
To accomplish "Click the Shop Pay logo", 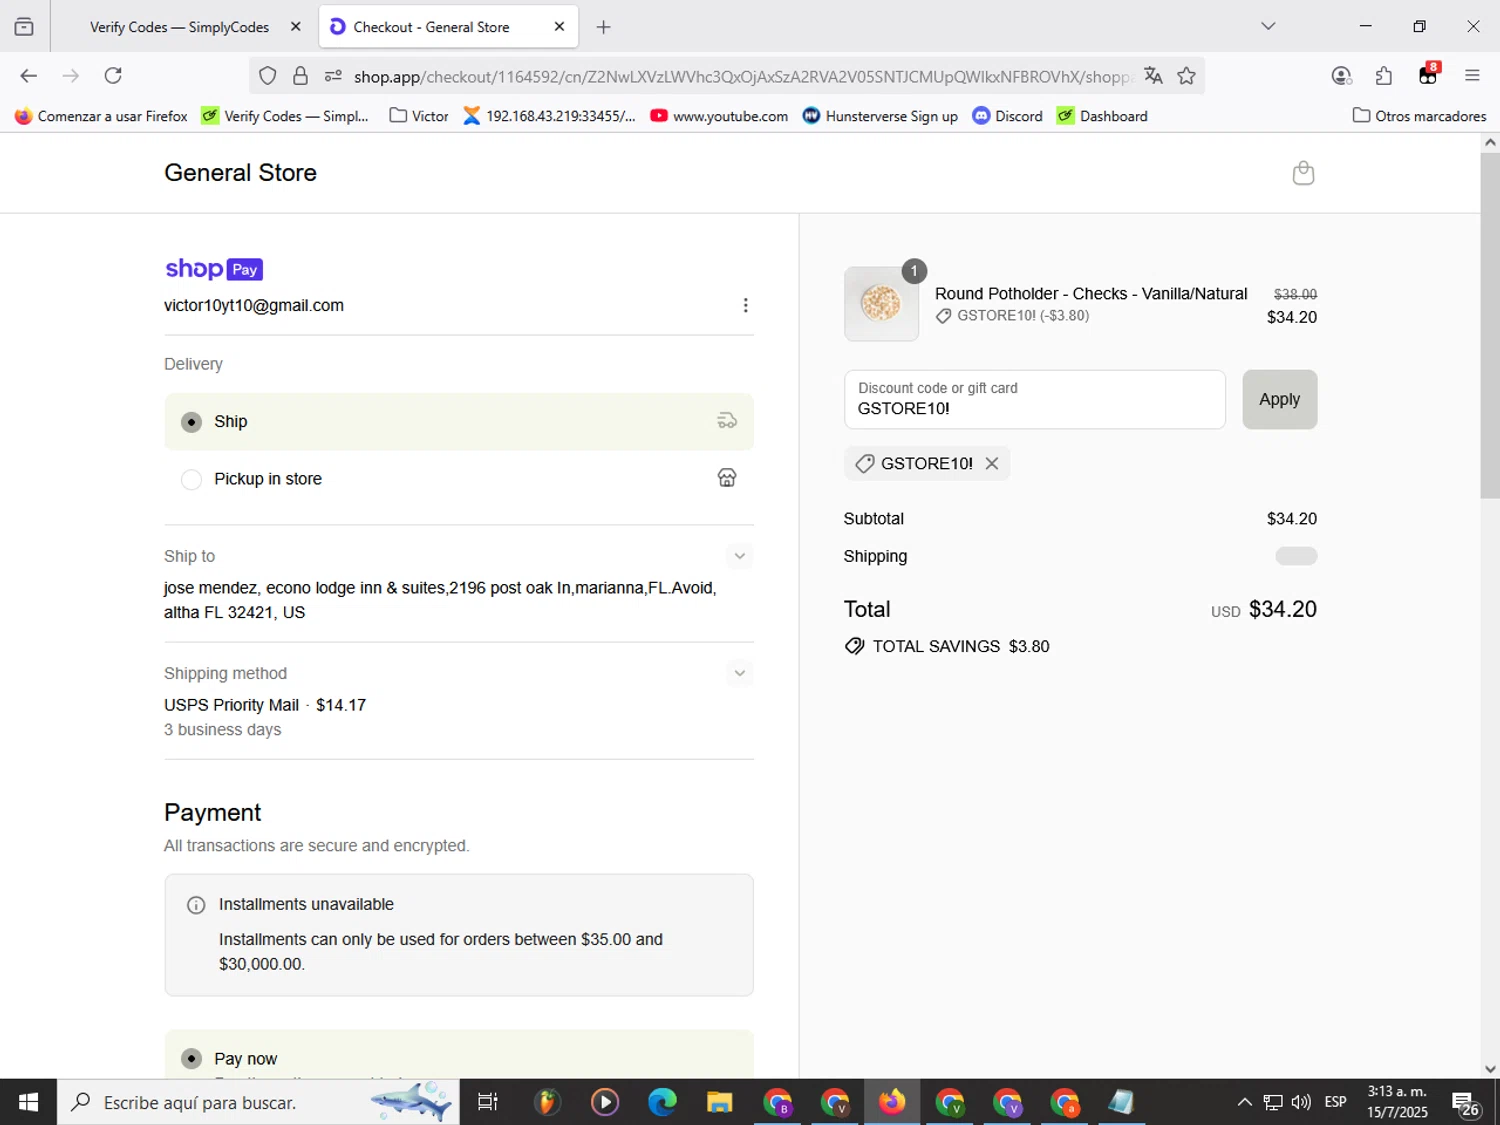I will (214, 269).
